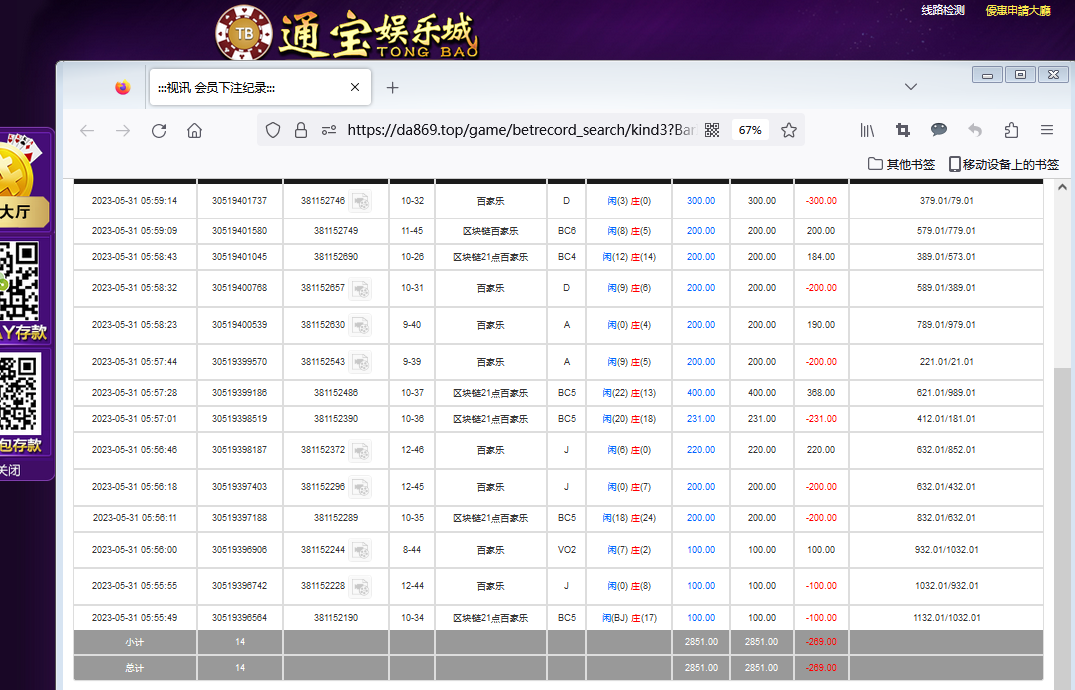Close the 视讯 会员下注纪录 tab
Viewport: 1075px width, 690px height.
point(355,88)
